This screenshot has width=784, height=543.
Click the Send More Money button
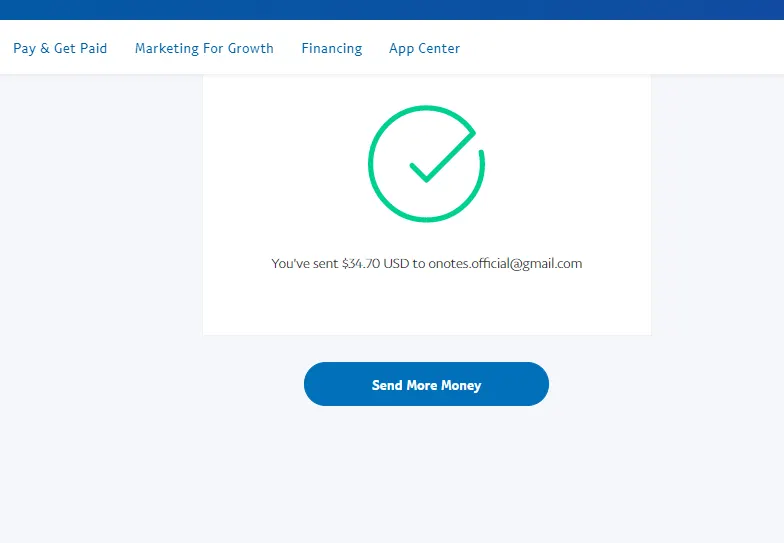[426, 385]
